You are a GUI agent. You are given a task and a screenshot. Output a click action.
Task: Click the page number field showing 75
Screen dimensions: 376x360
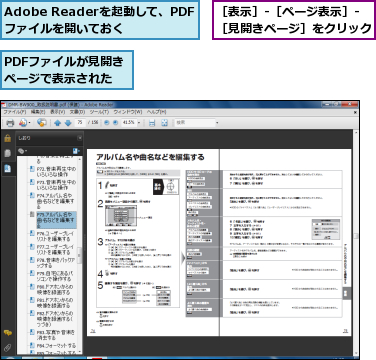[80, 123]
